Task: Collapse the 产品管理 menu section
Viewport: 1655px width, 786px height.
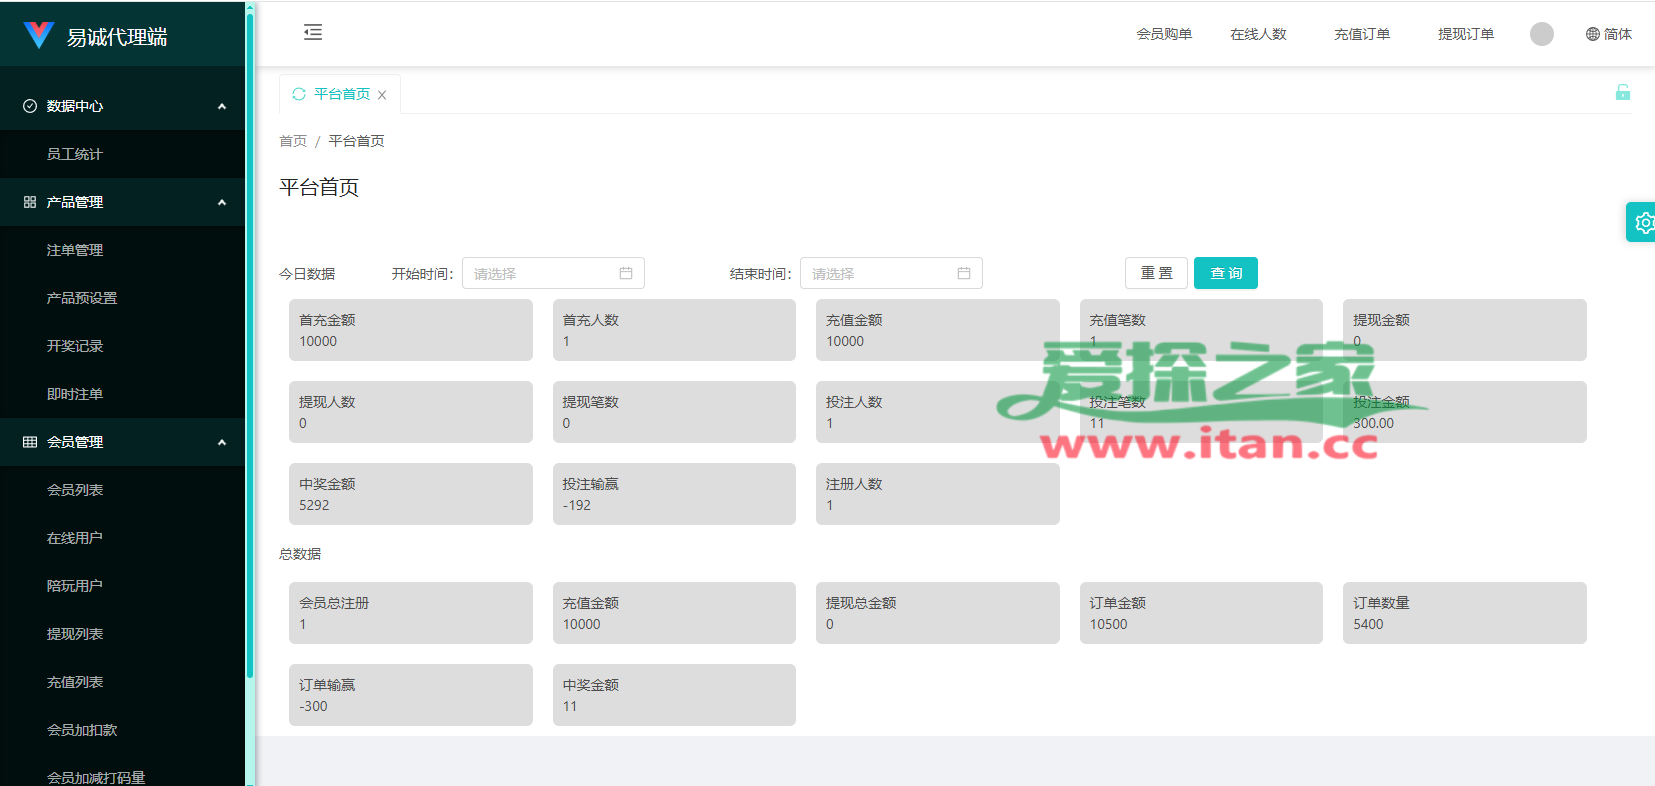Action: pyautogui.click(x=222, y=202)
